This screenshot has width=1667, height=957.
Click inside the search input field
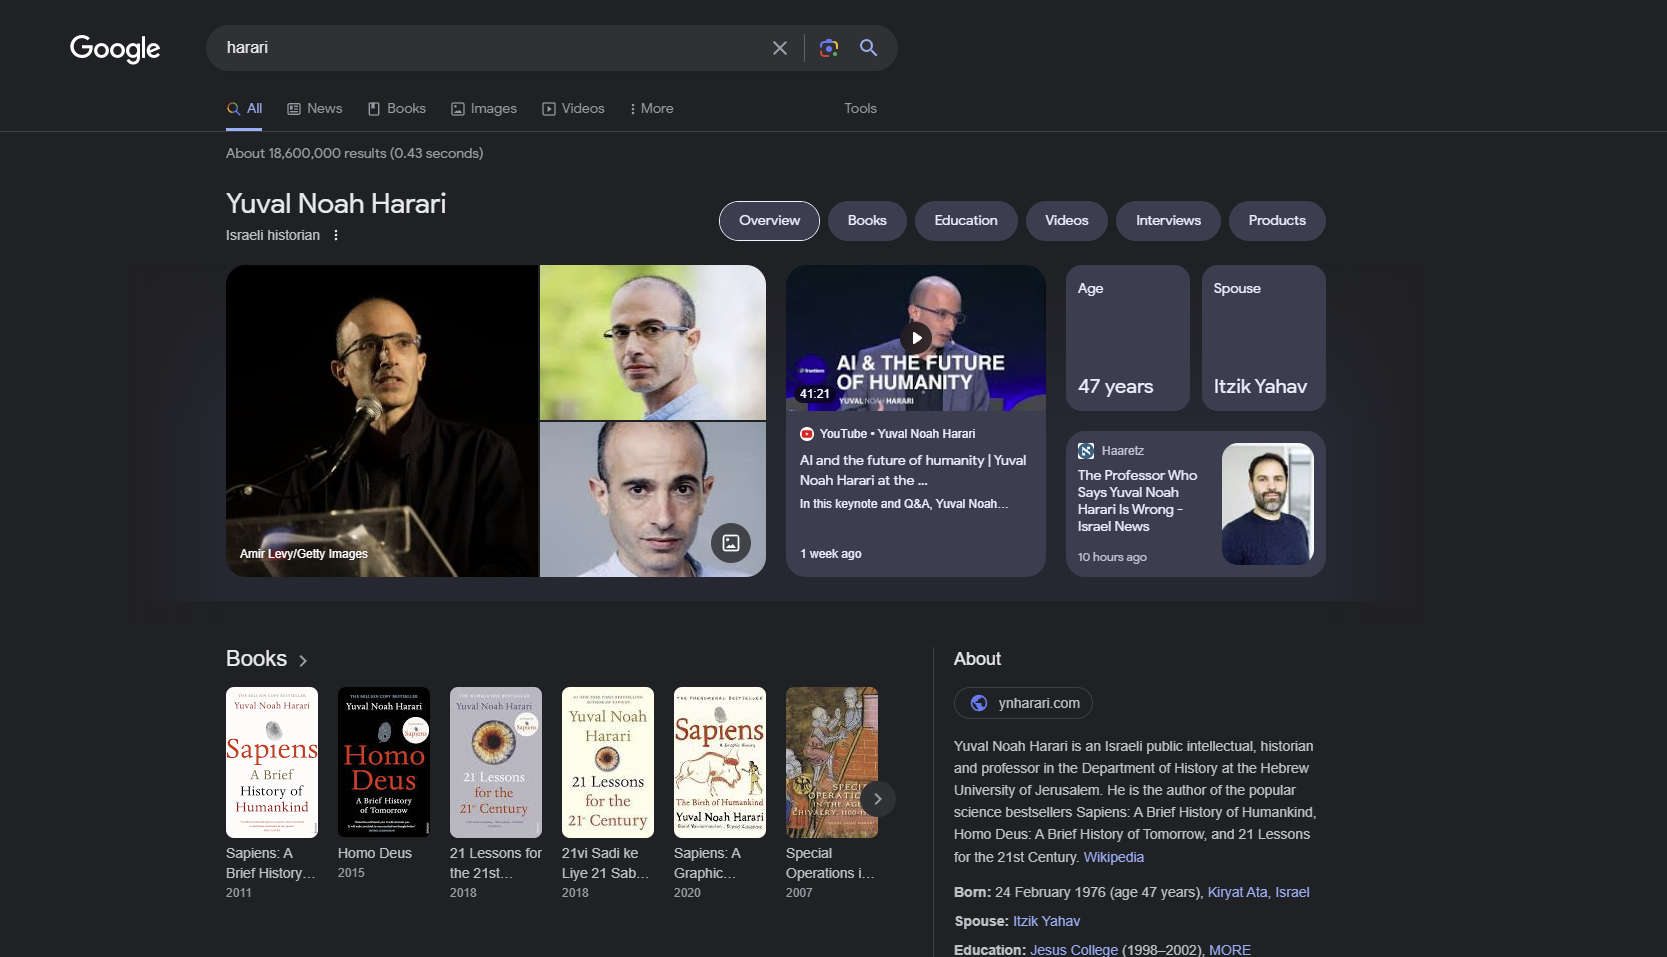(490, 48)
